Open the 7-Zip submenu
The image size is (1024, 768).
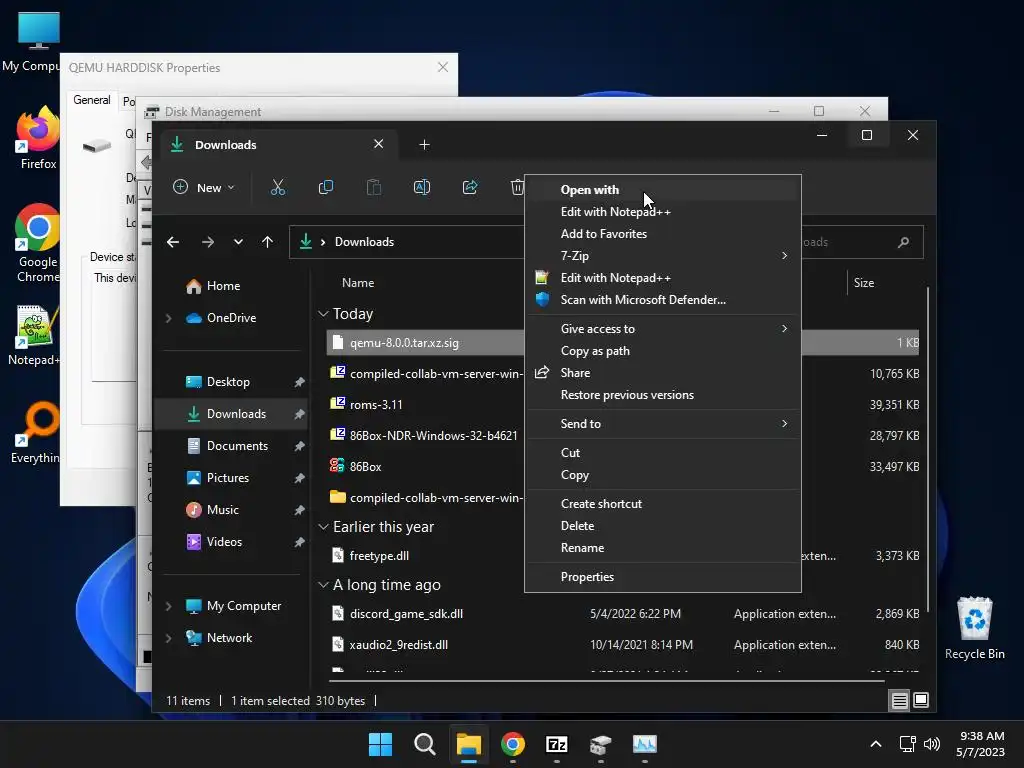coord(663,256)
